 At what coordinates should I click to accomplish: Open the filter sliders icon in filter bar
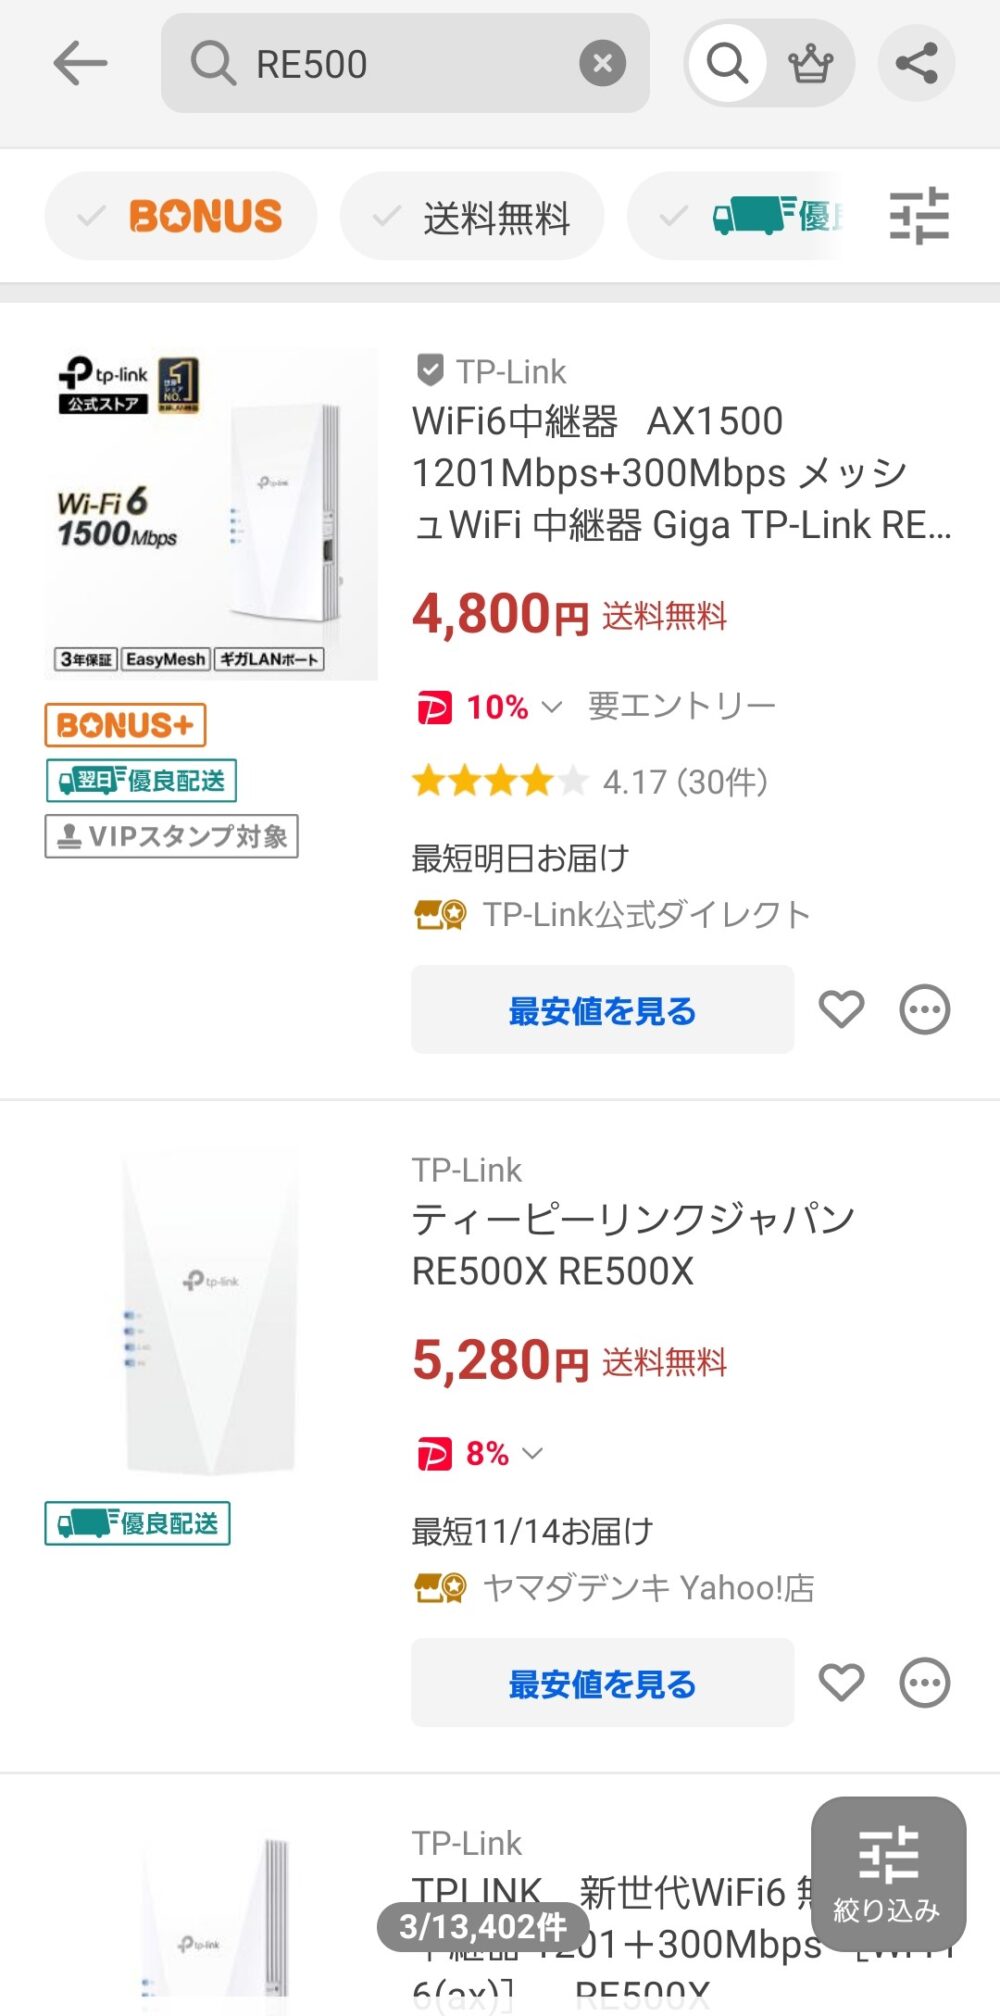tap(919, 215)
